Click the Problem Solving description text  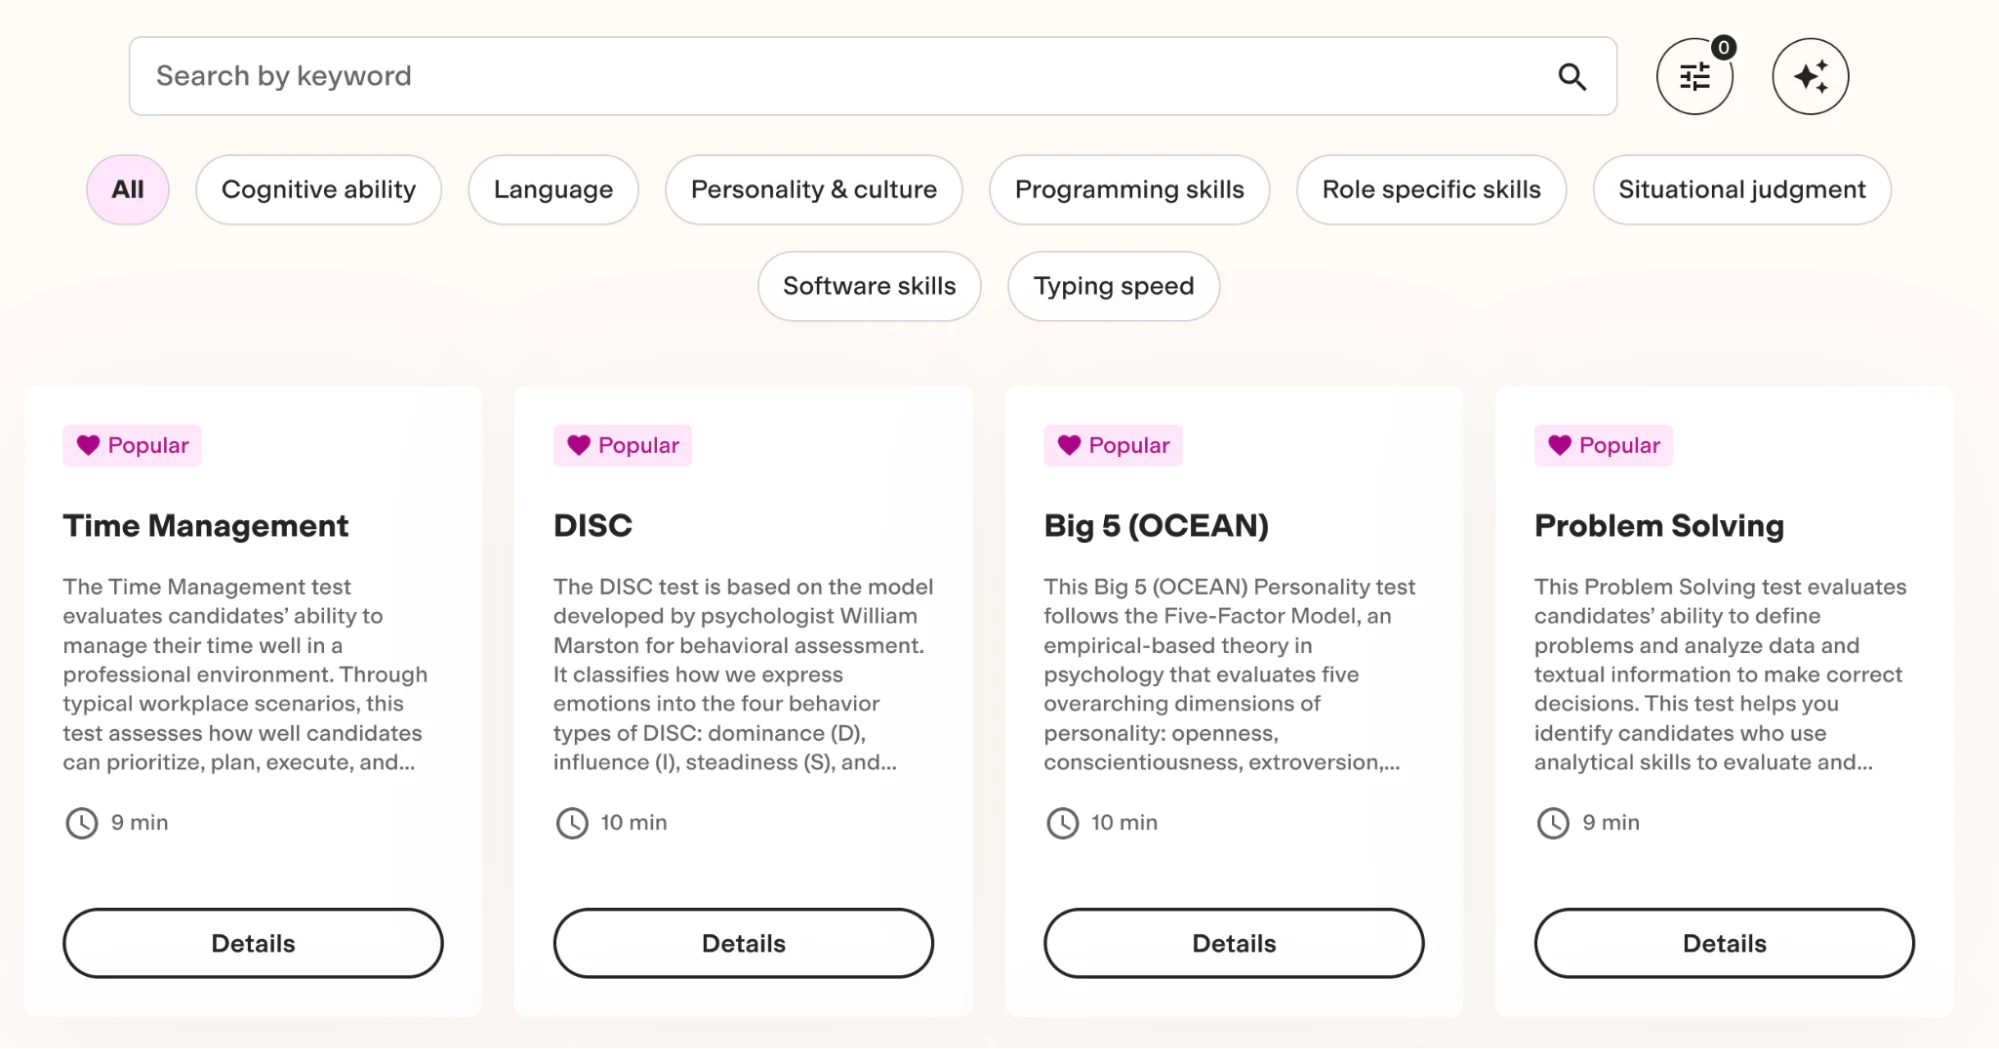[x=1721, y=675]
